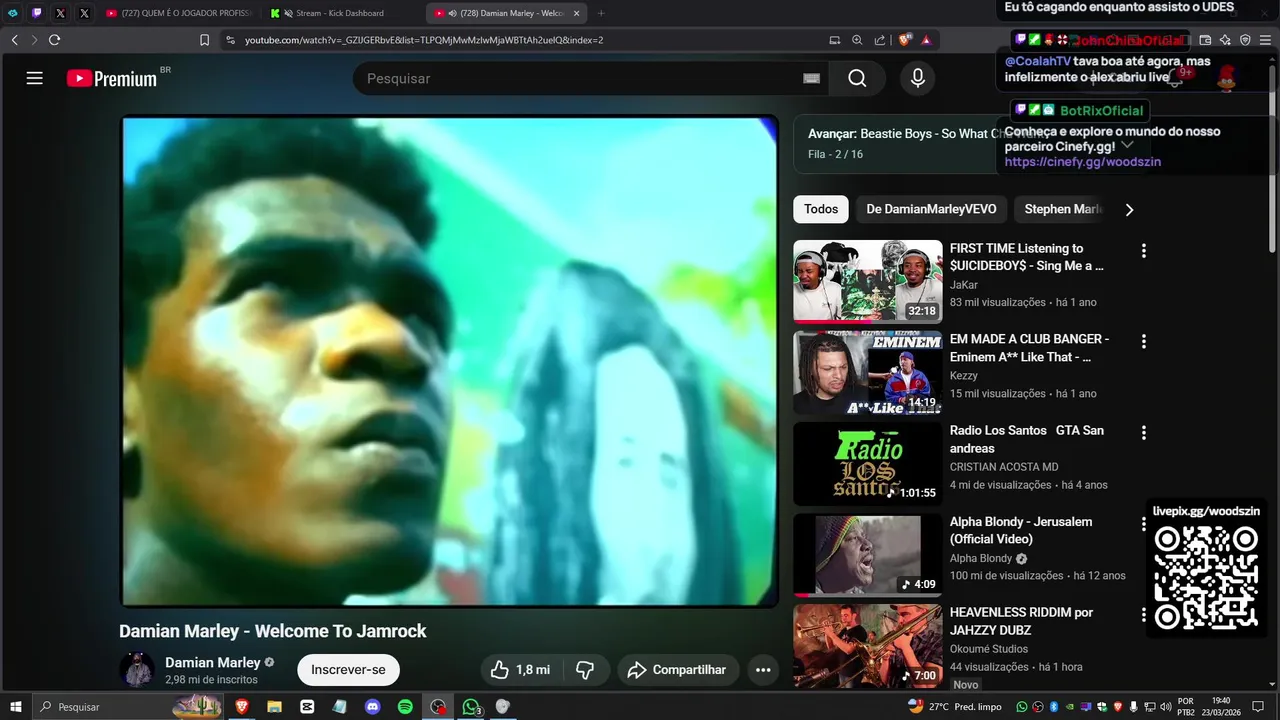
Task: Reload the page with refresh icon
Action: [x=54, y=40]
